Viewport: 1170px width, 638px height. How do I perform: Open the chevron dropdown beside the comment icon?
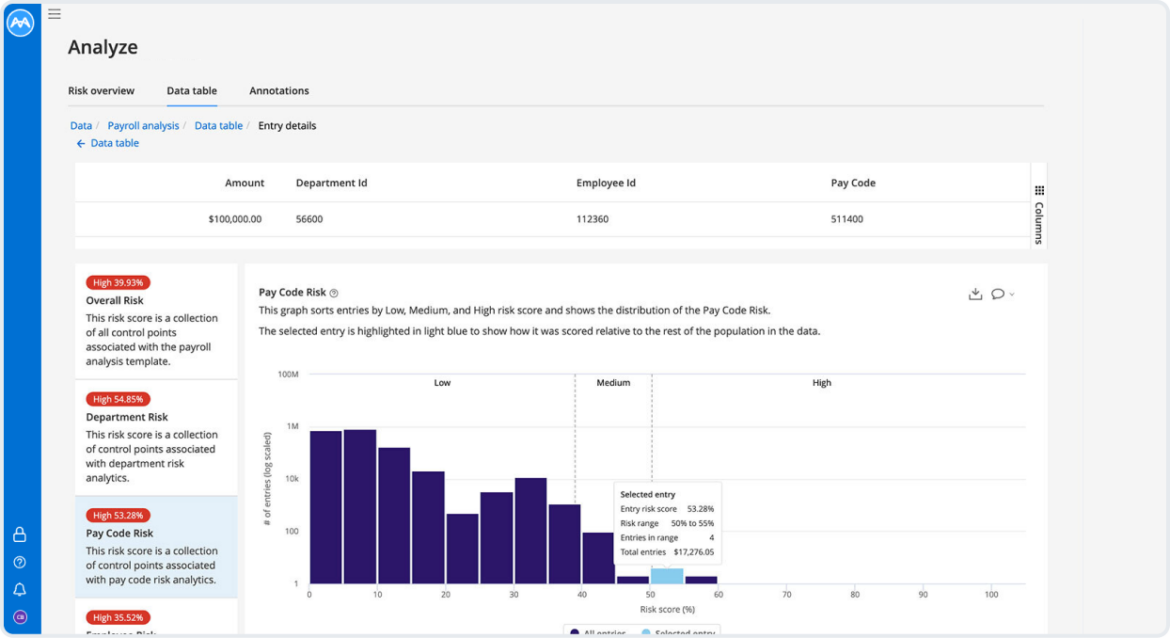[x=1012, y=294]
